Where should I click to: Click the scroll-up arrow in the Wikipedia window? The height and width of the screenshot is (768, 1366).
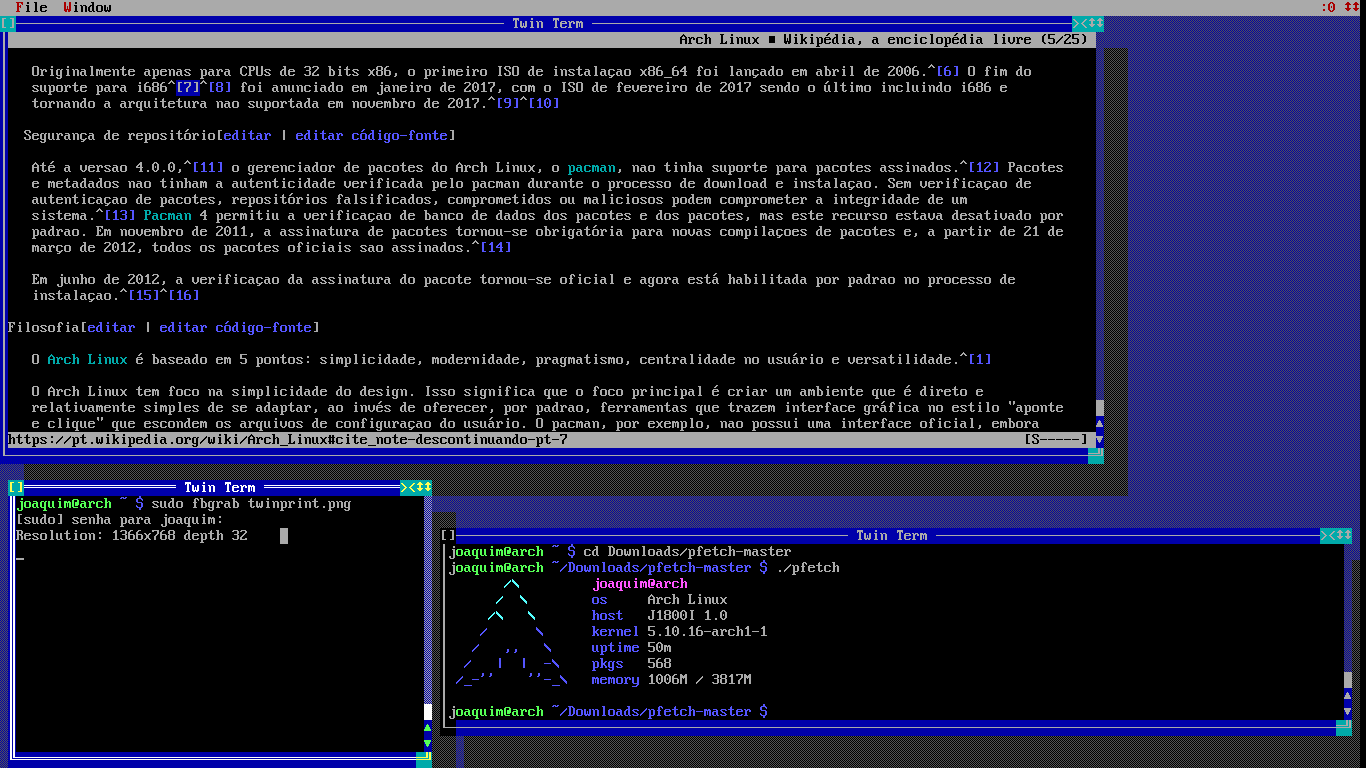click(x=1100, y=423)
